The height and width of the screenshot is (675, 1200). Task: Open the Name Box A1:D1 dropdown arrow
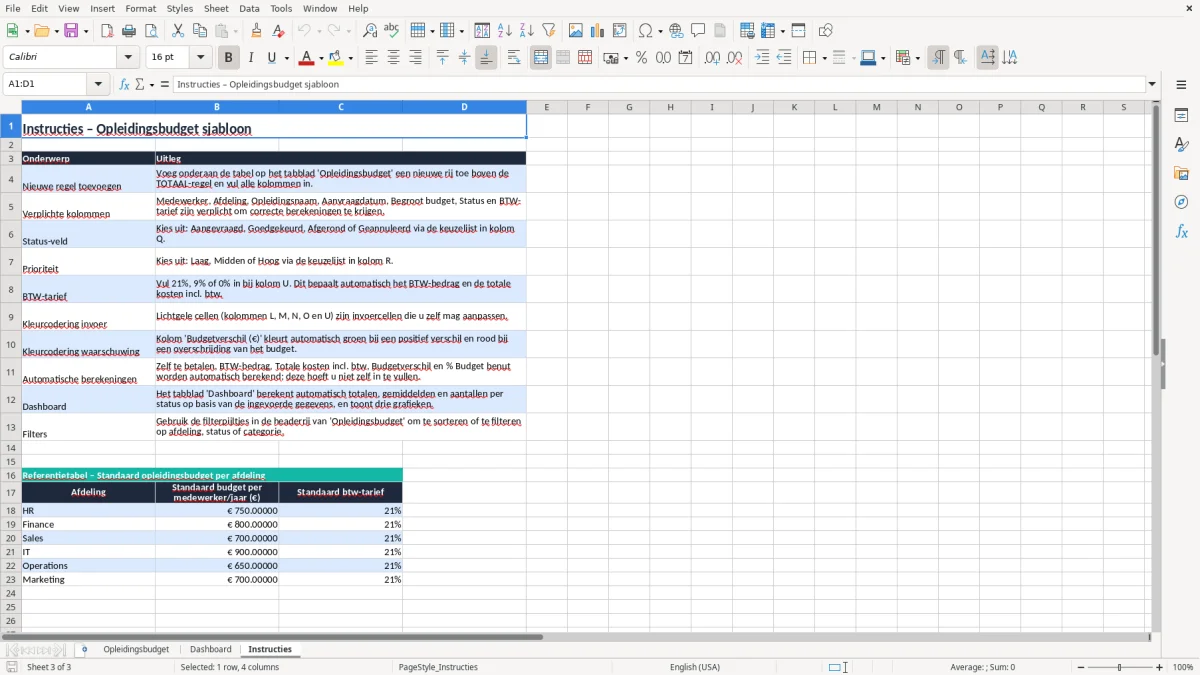(98, 85)
